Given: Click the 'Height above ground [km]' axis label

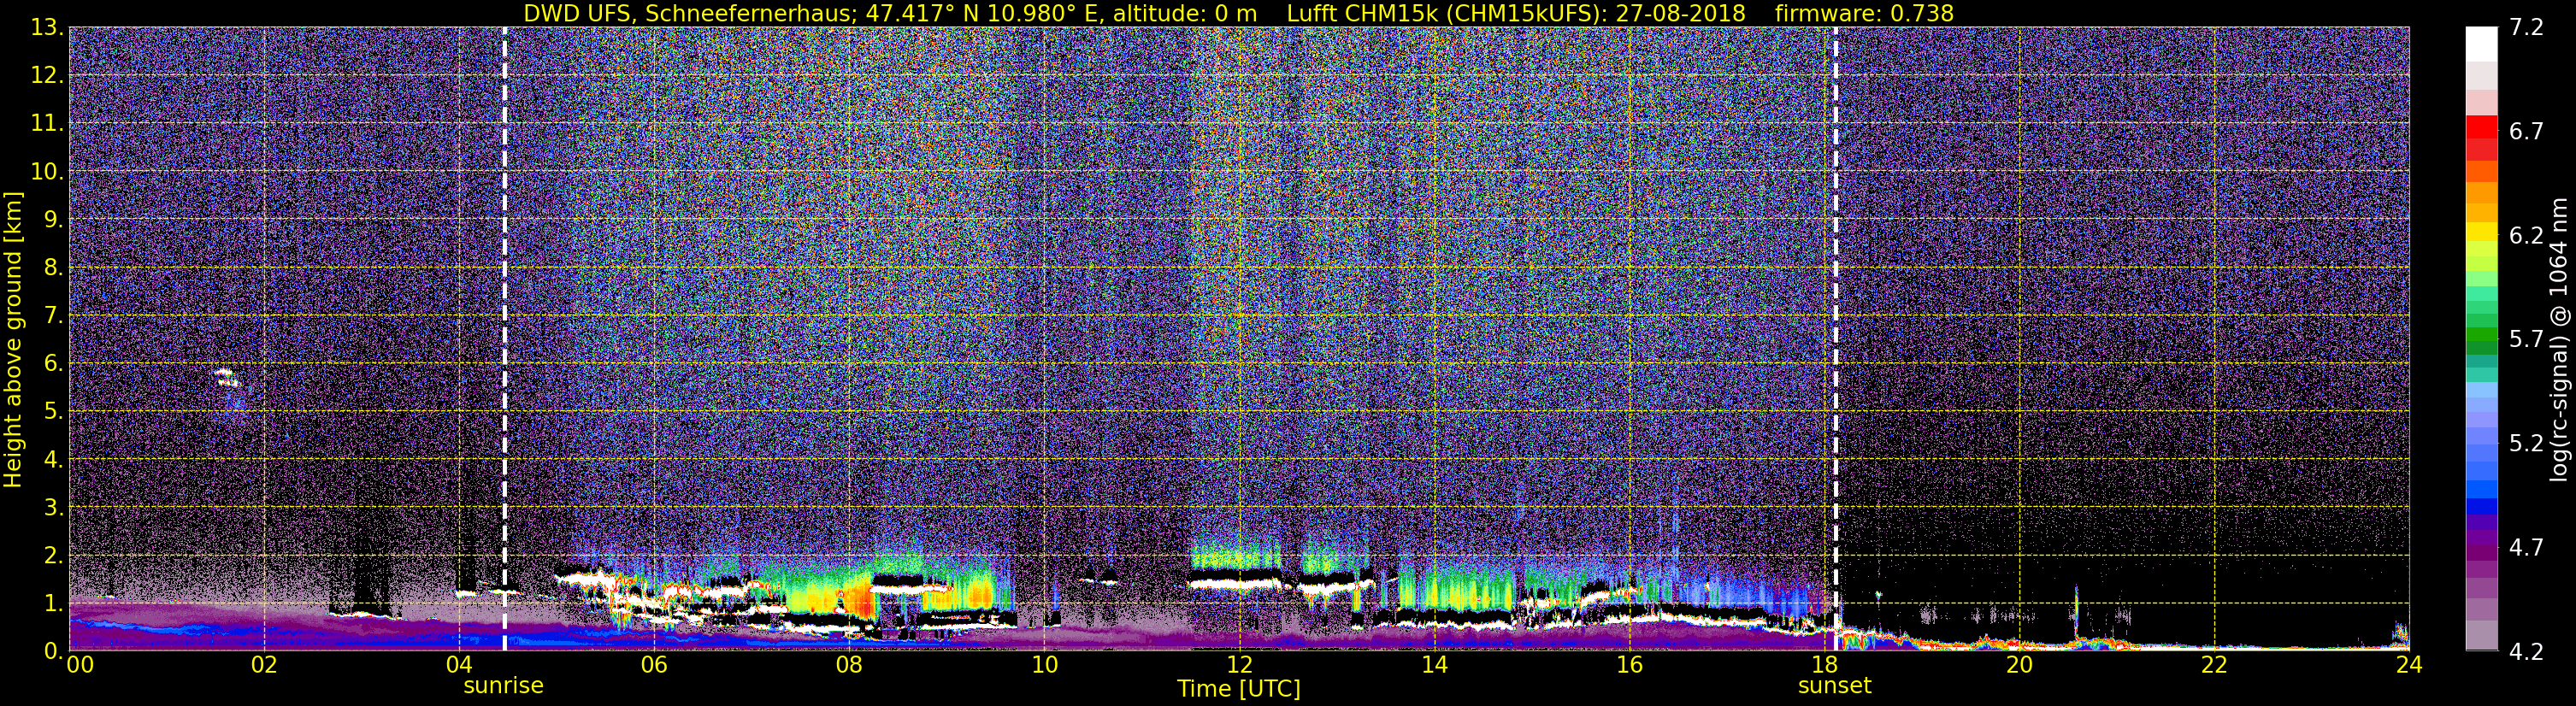Looking at the screenshot, I should point(13,340).
